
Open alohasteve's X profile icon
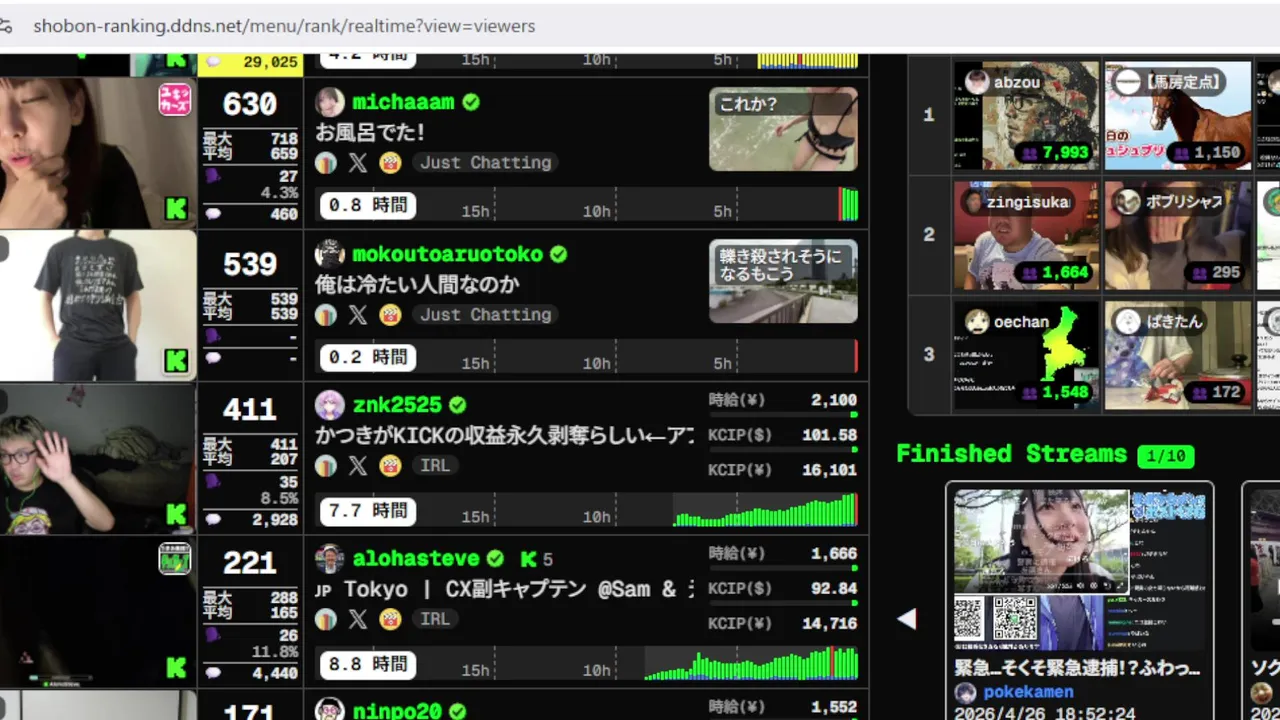tap(358, 619)
